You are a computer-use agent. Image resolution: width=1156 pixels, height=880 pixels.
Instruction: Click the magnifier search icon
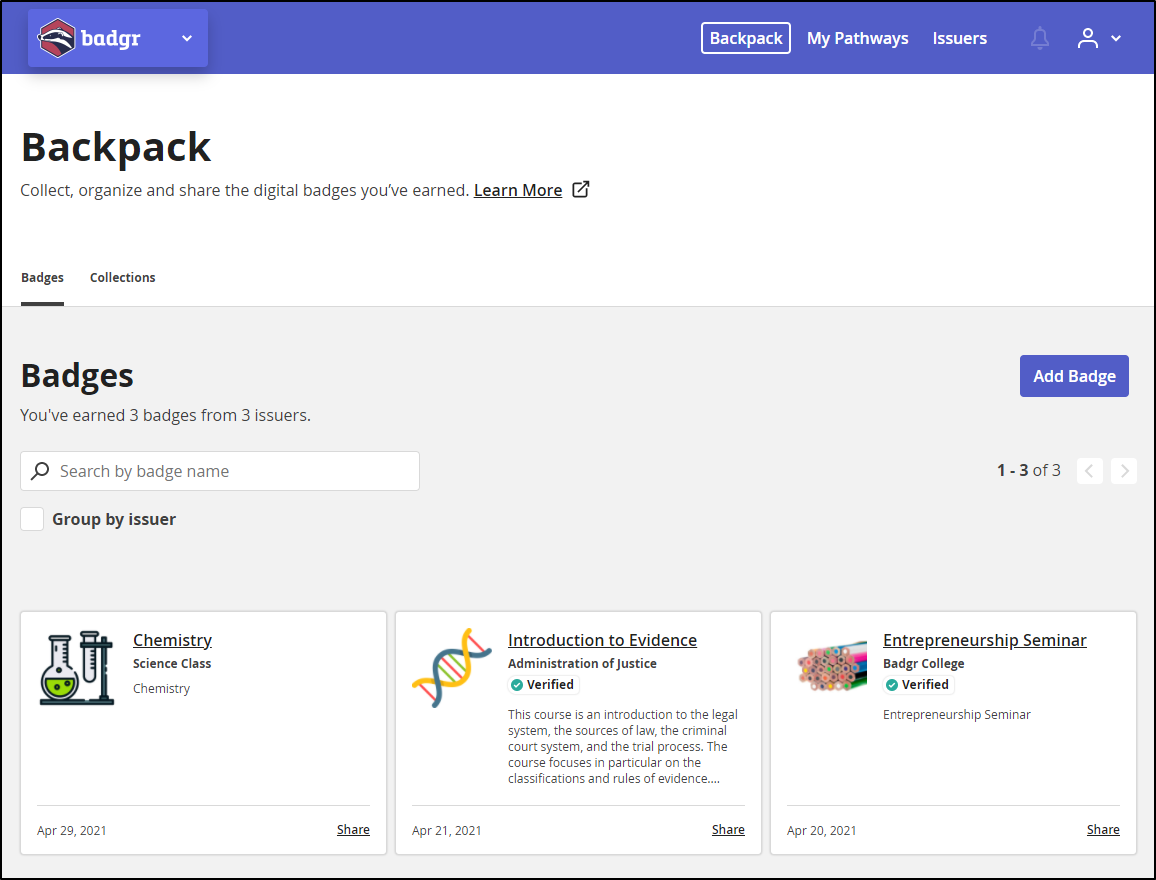click(x=40, y=471)
